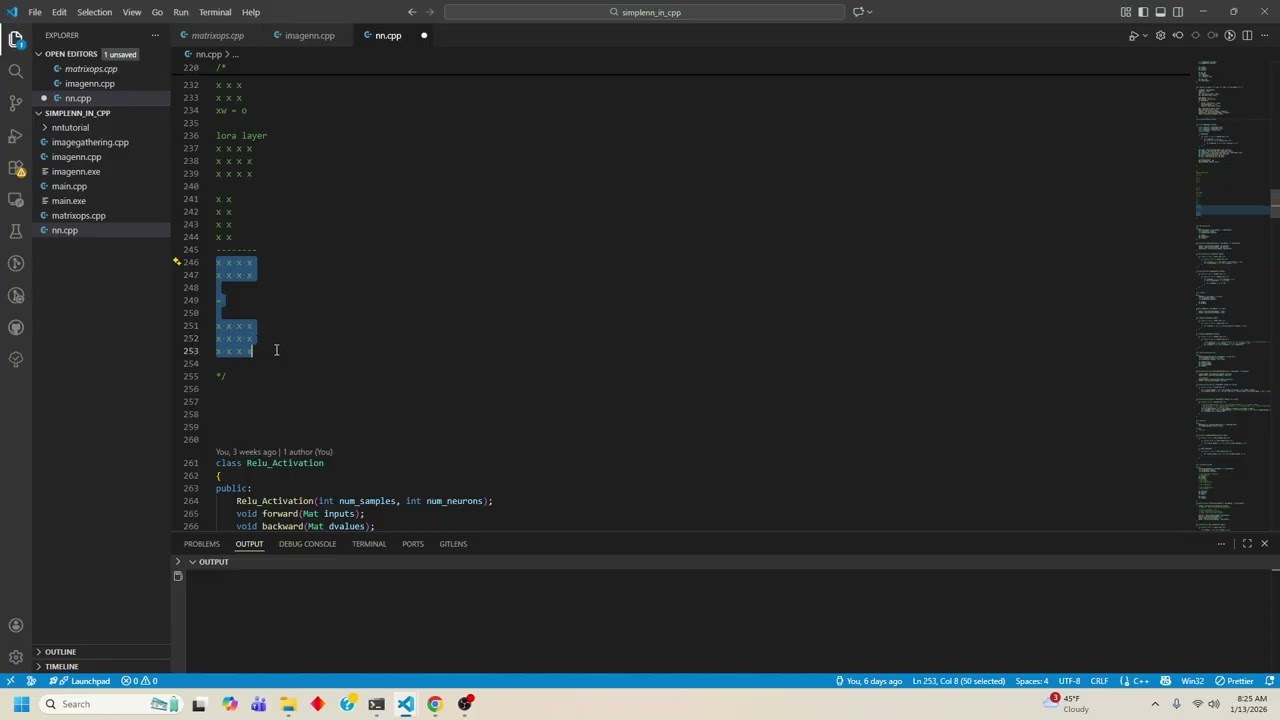Open the Run and Debug view
This screenshot has width=1280, height=720.
(15, 135)
